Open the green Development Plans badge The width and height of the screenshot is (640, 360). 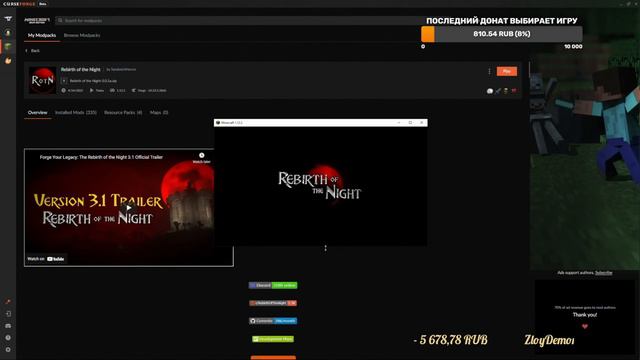(x=273, y=339)
